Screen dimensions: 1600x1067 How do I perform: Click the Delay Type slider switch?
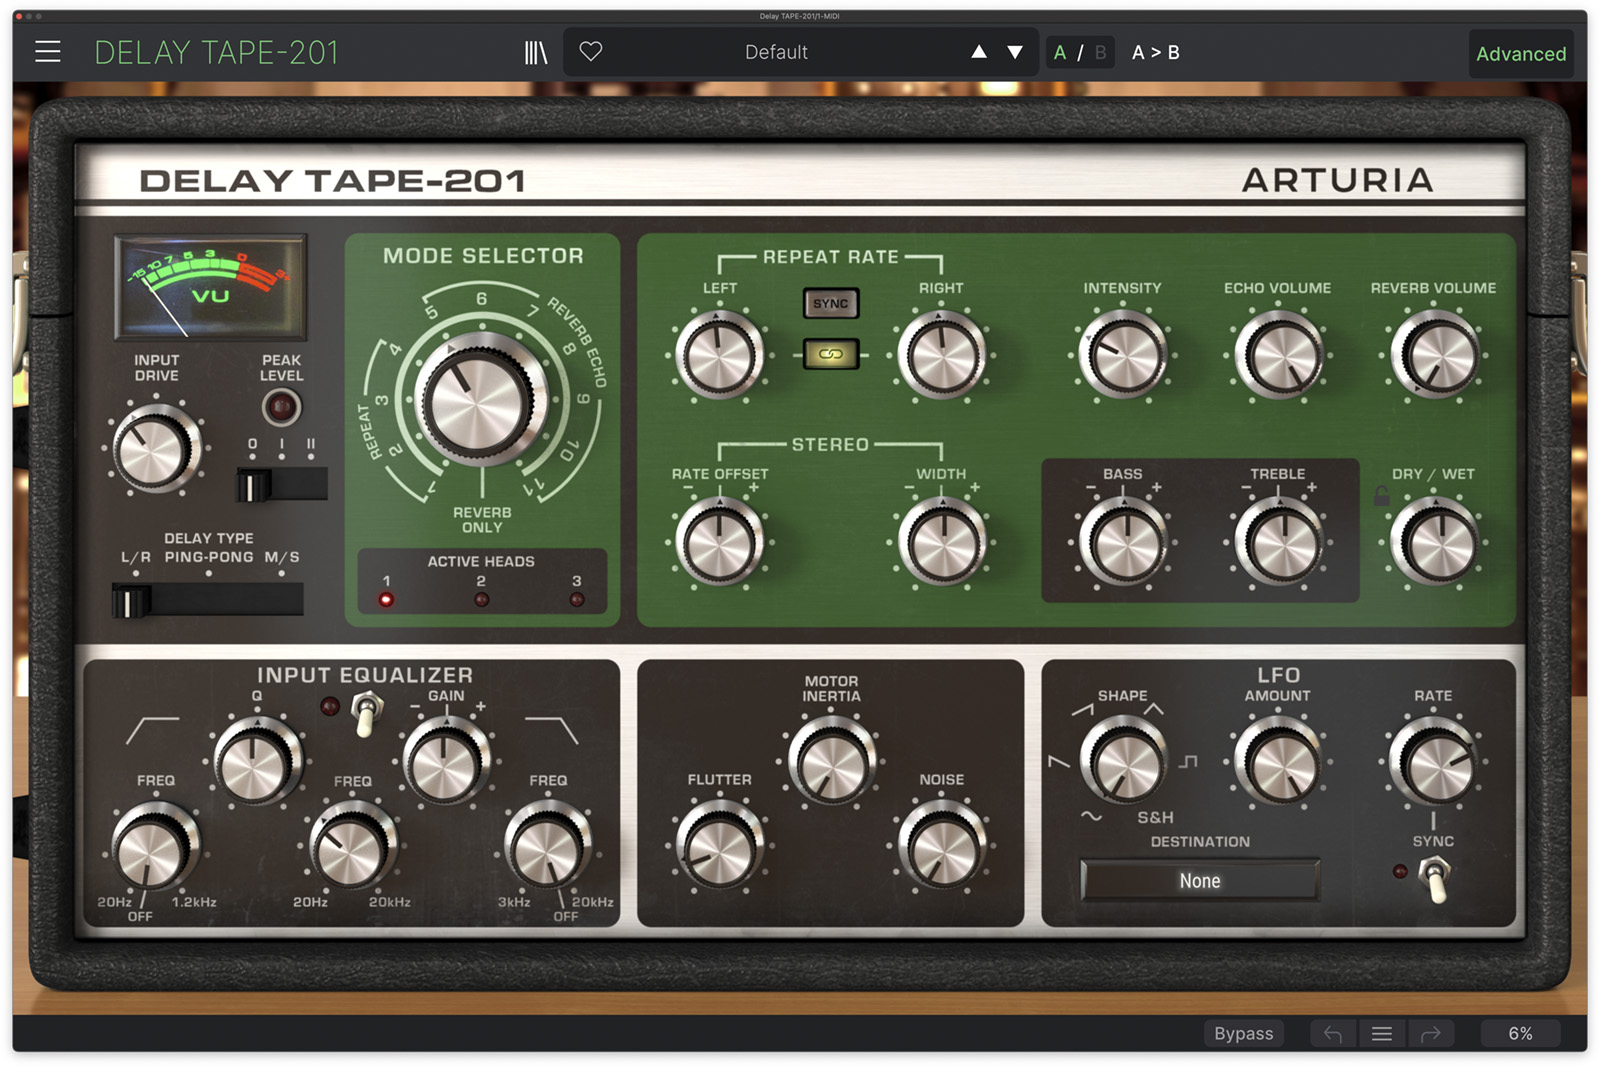208,601
